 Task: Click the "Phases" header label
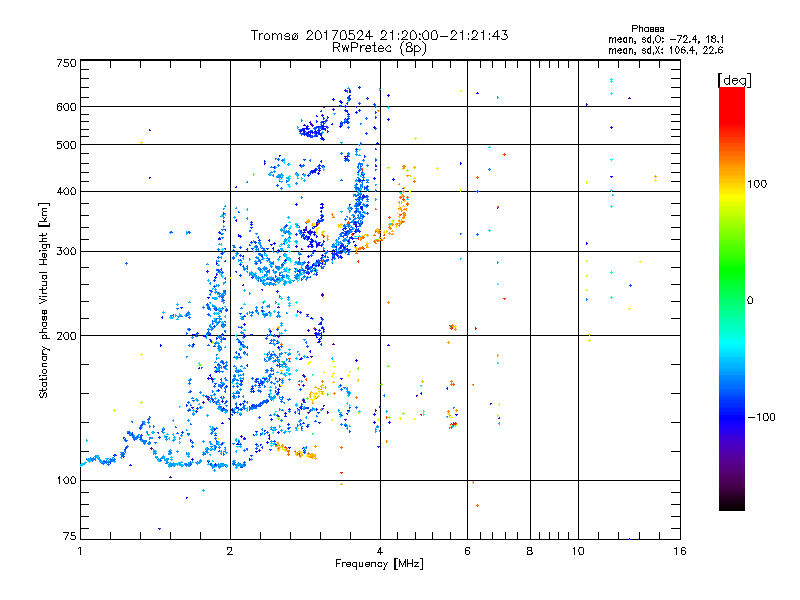coord(647,29)
